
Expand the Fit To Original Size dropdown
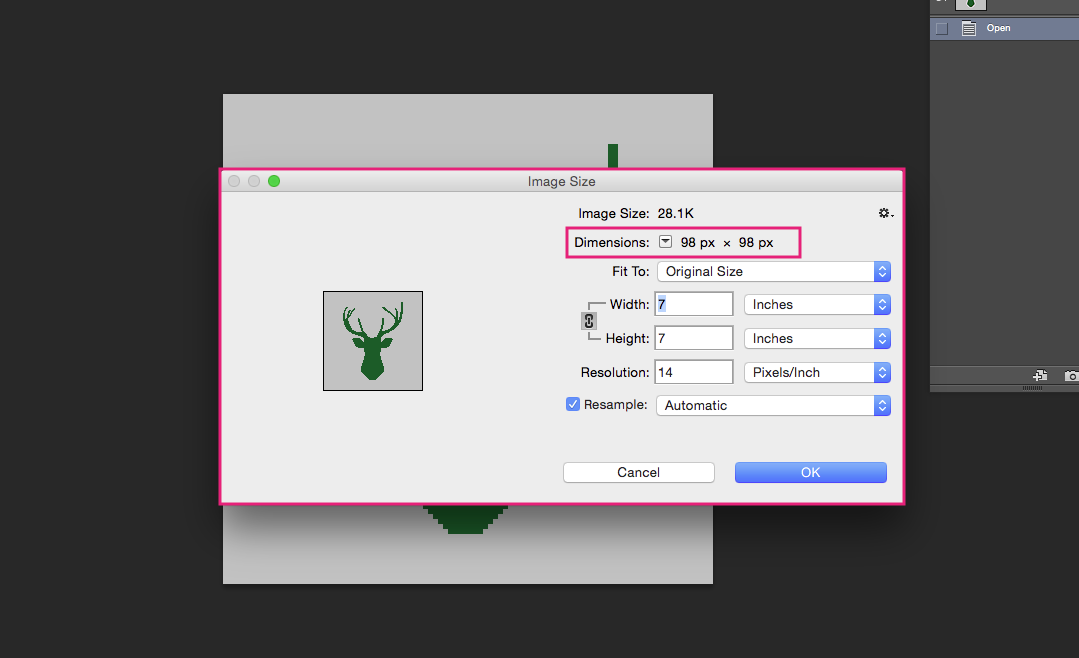[x=774, y=271]
